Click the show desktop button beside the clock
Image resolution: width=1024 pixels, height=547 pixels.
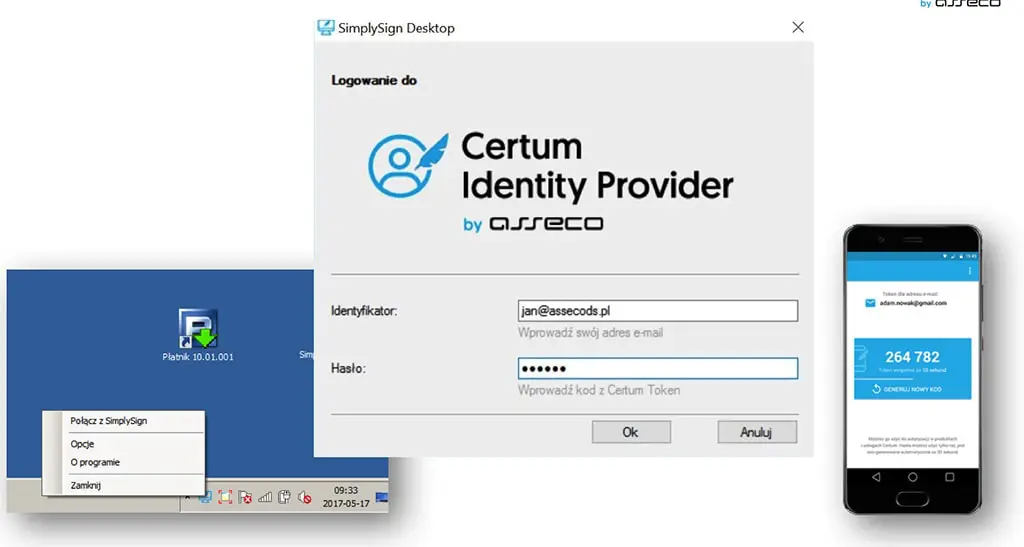tap(382, 498)
